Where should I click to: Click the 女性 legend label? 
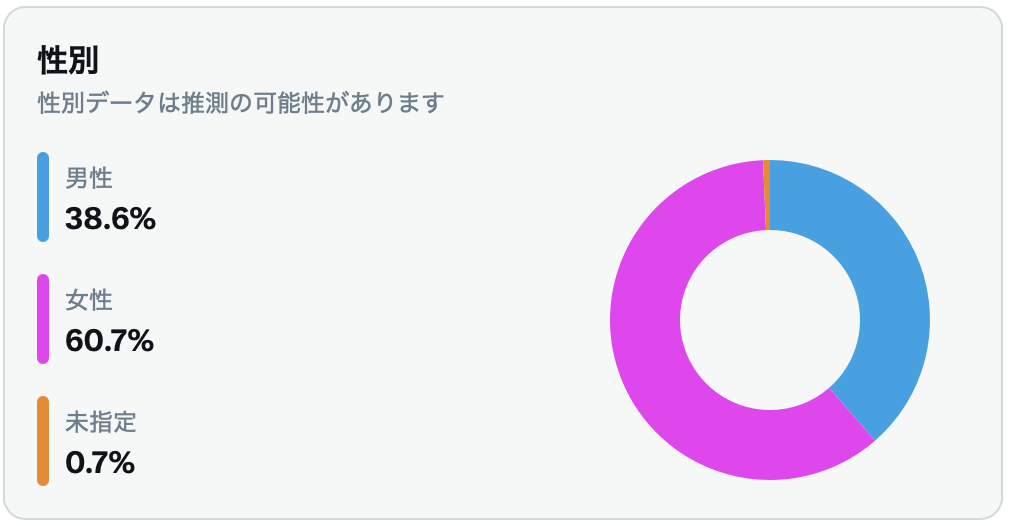click(x=89, y=300)
